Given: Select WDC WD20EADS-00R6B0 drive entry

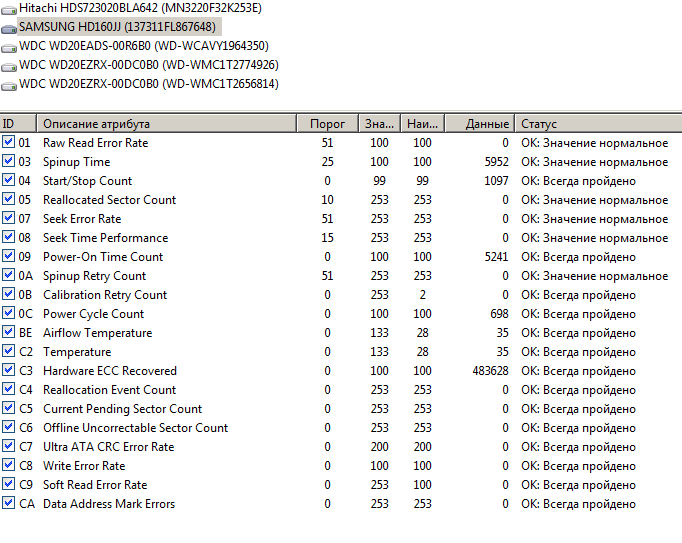Looking at the screenshot, I should [144, 46].
